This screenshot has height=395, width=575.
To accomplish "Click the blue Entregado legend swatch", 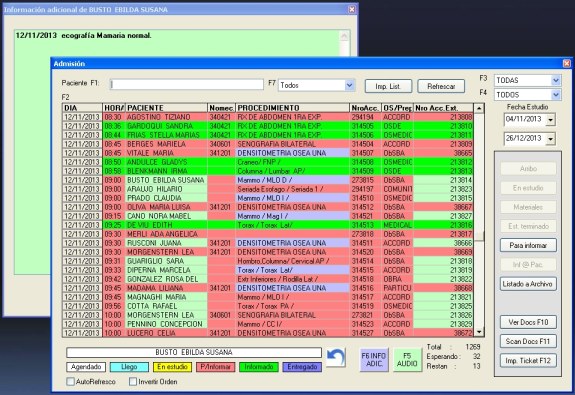I will click(302, 367).
